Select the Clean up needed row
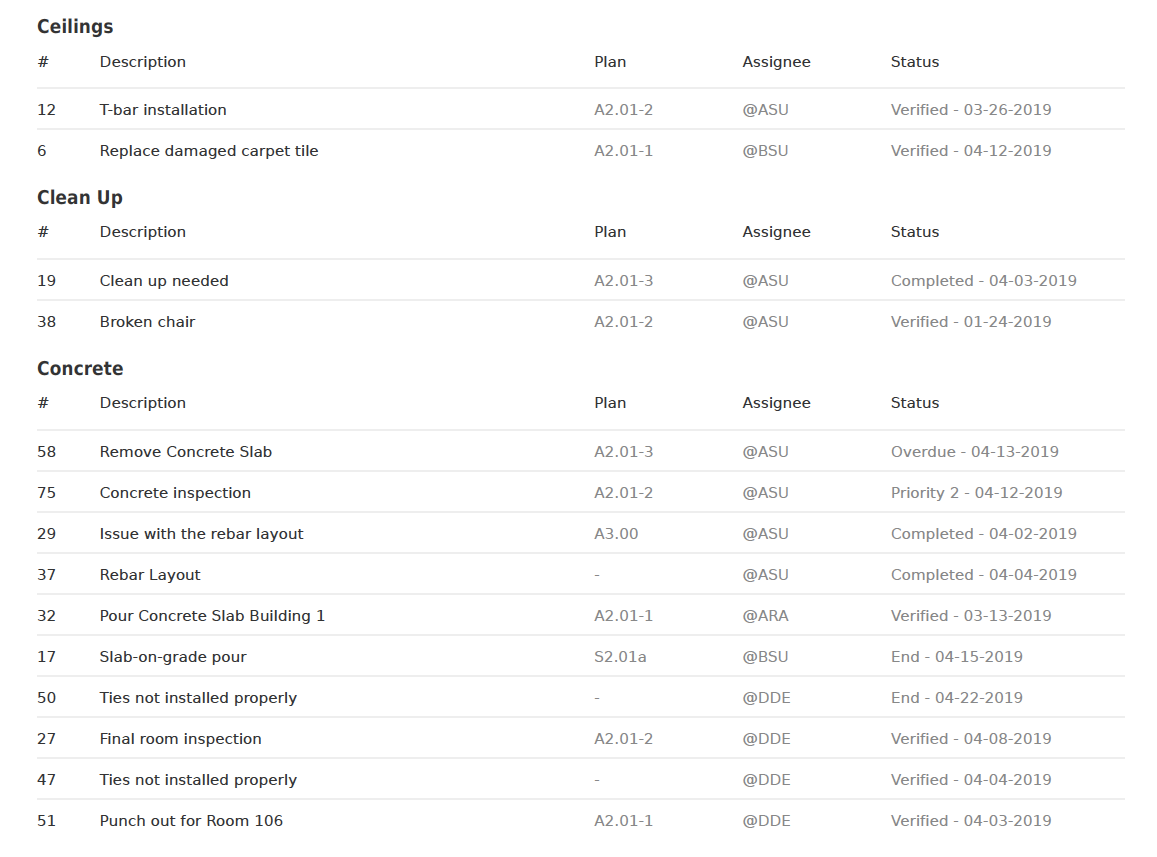 164,281
